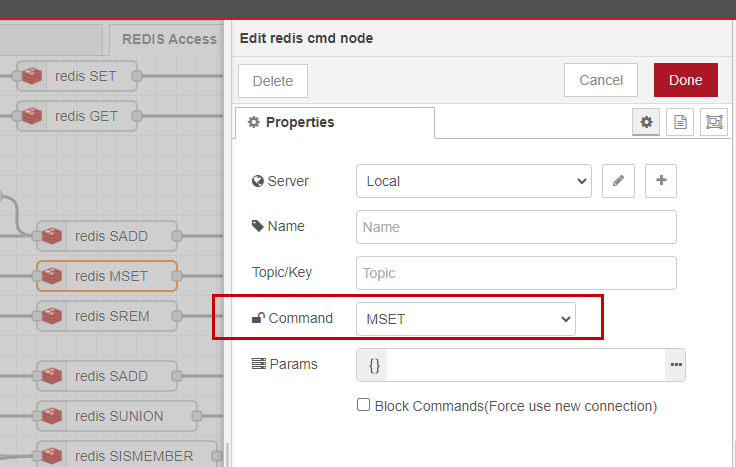This screenshot has width=736, height=467.
Task: Click the input port of redis SREM node
Action: [37, 316]
